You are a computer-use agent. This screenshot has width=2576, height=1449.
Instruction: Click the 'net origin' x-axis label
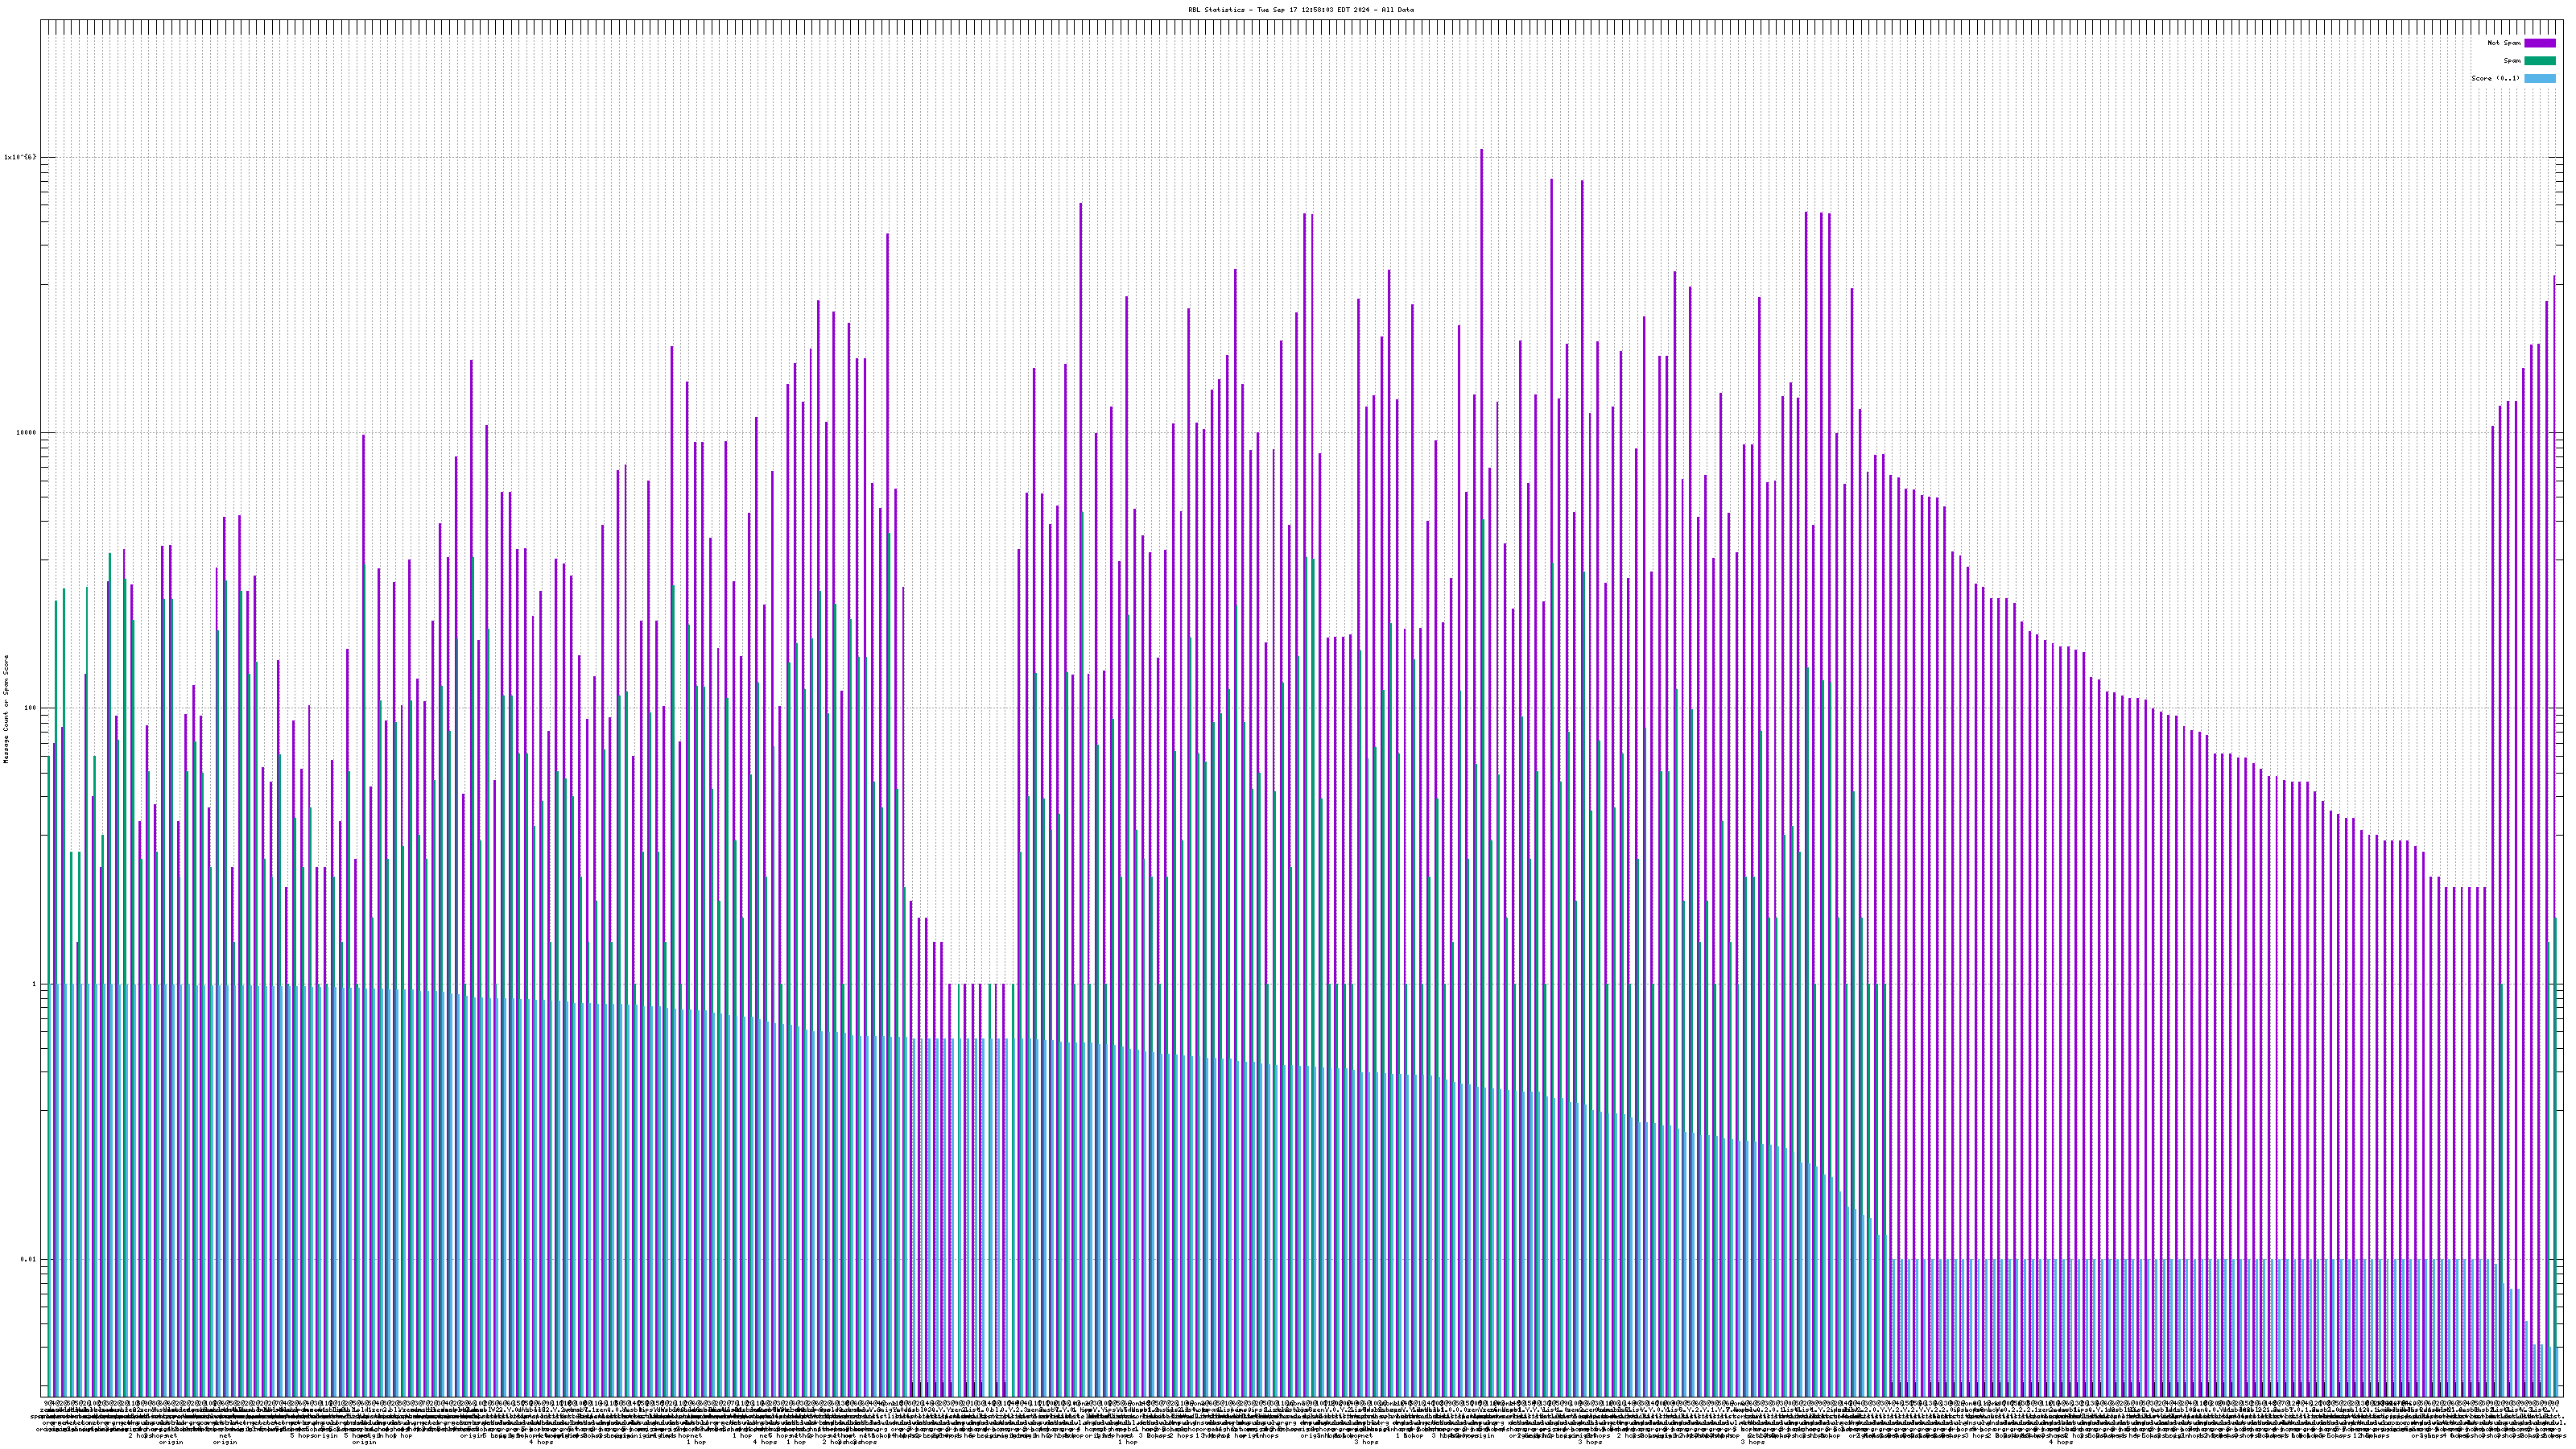click(x=225, y=1439)
